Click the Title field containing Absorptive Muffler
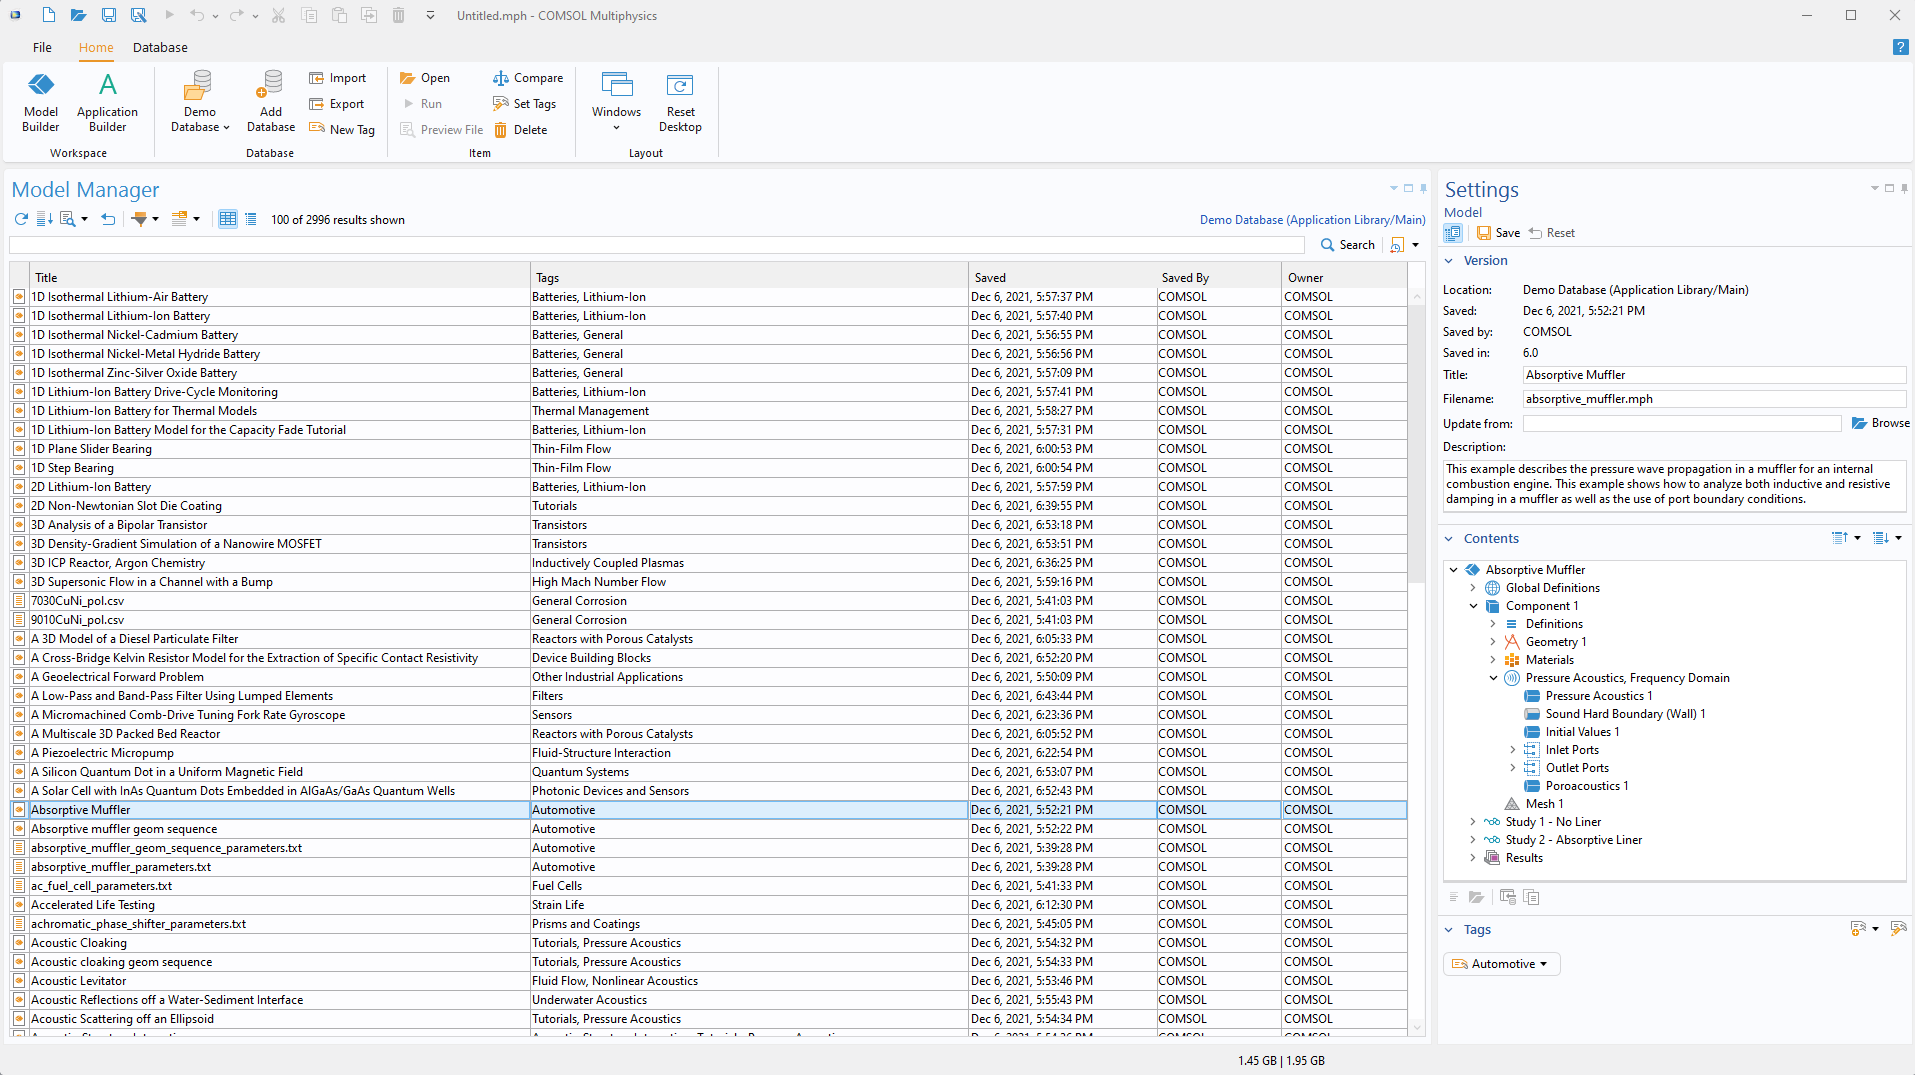This screenshot has width=1915, height=1075. click(x=1715, y=375)
